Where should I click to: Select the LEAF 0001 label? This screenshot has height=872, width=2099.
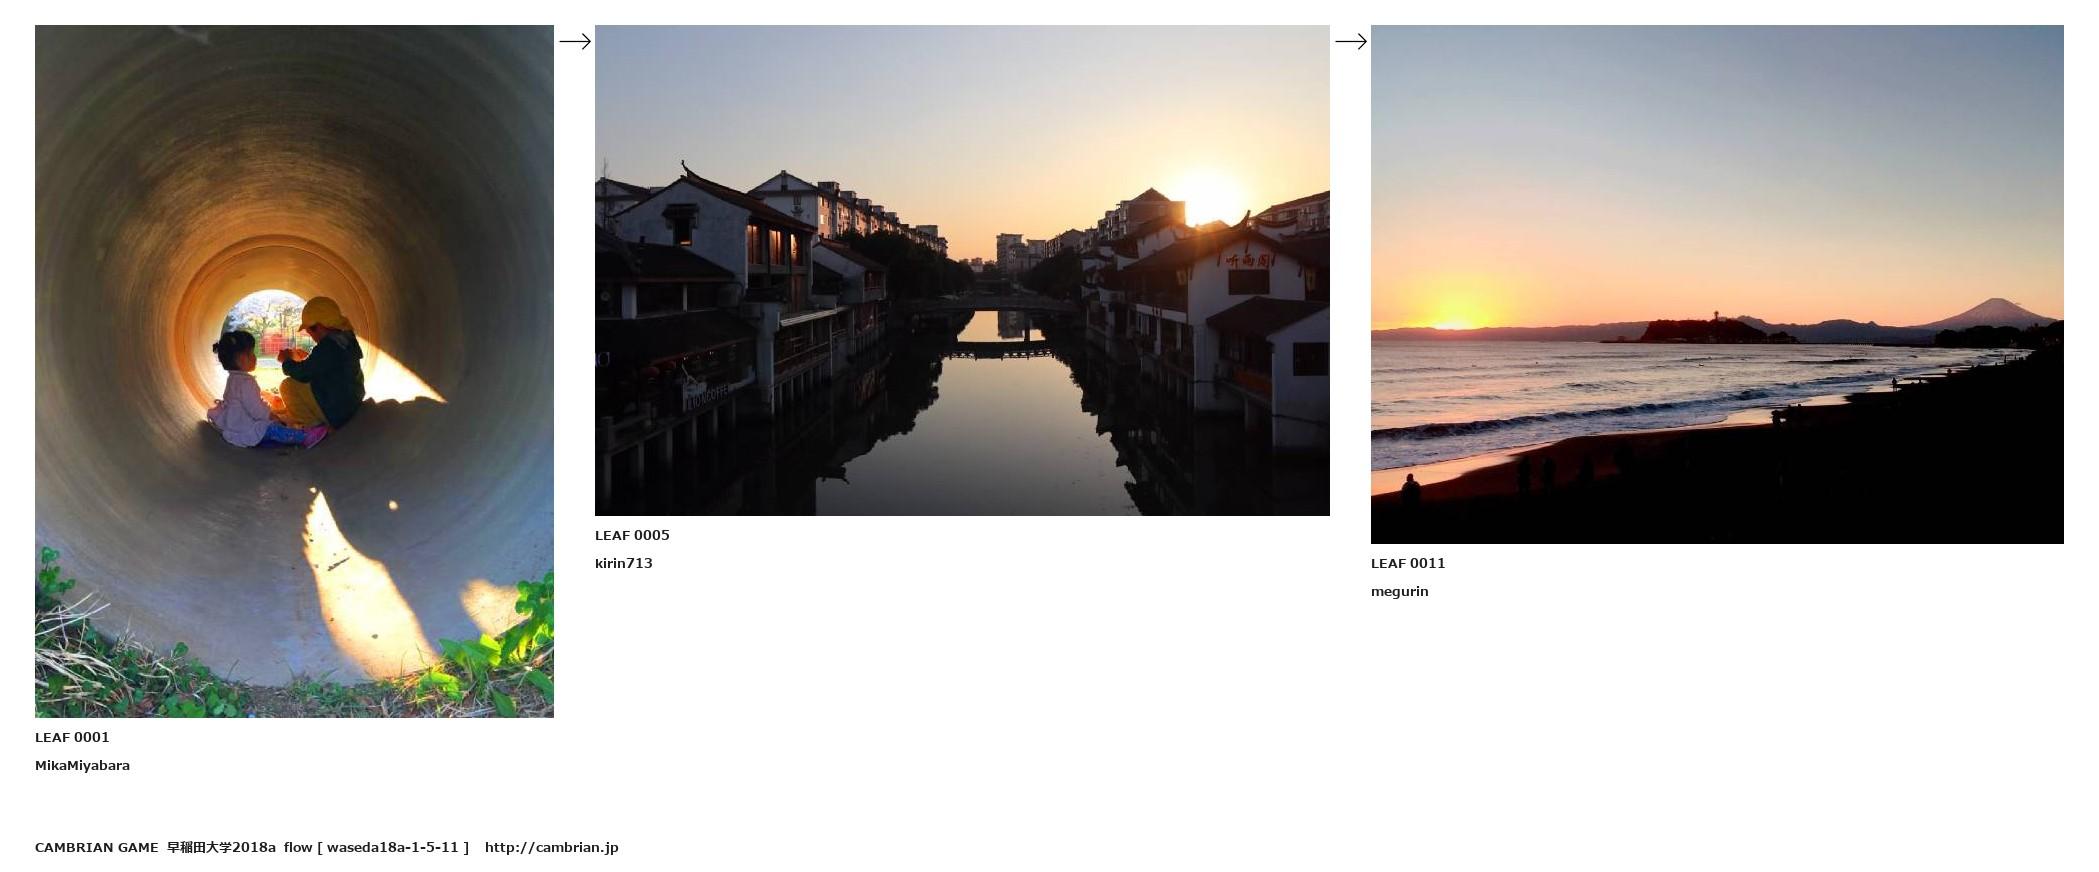(x=72, y=737)
